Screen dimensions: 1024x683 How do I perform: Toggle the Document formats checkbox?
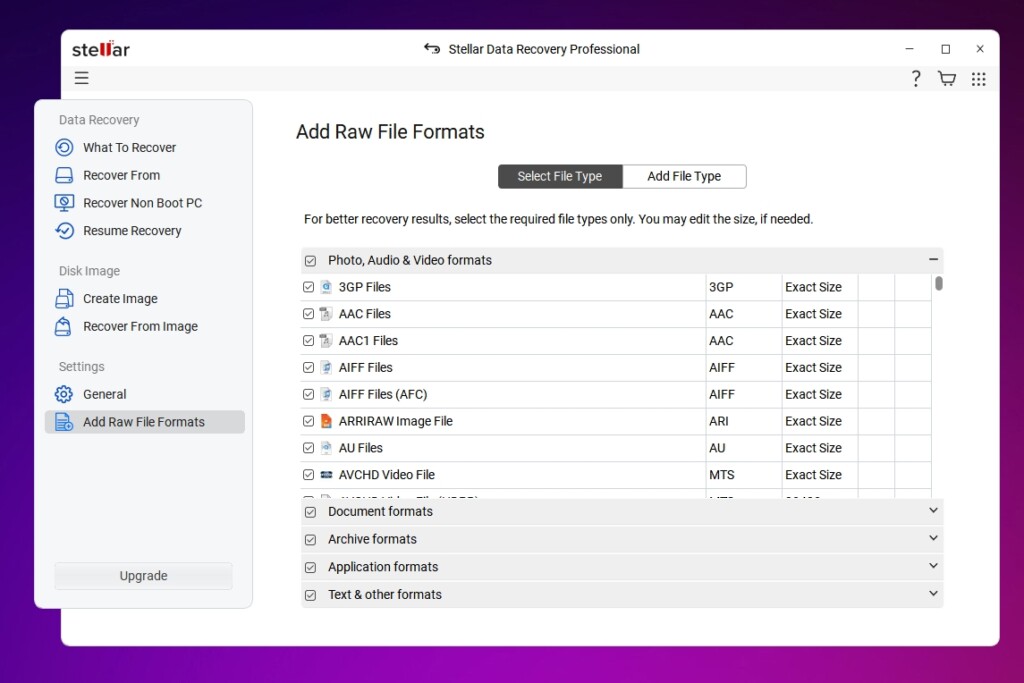coord(310,512)
